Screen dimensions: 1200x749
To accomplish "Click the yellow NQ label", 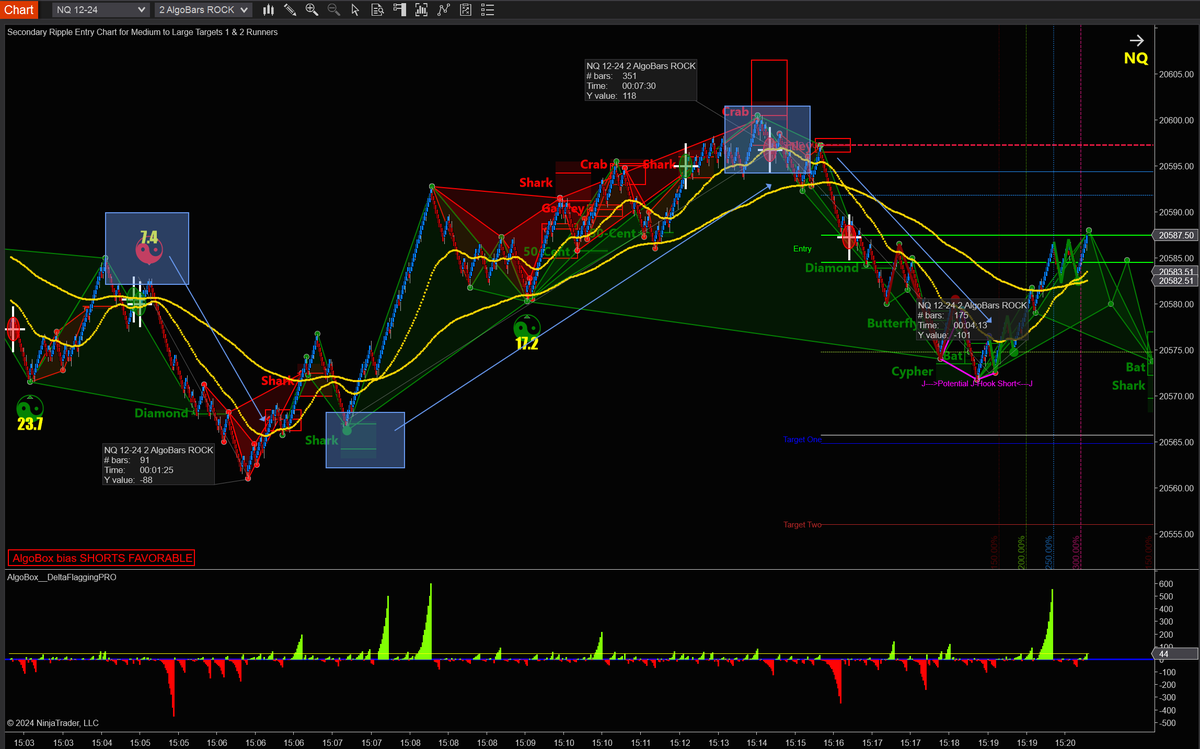I will pyautogui.click(x=1136, y=59).
